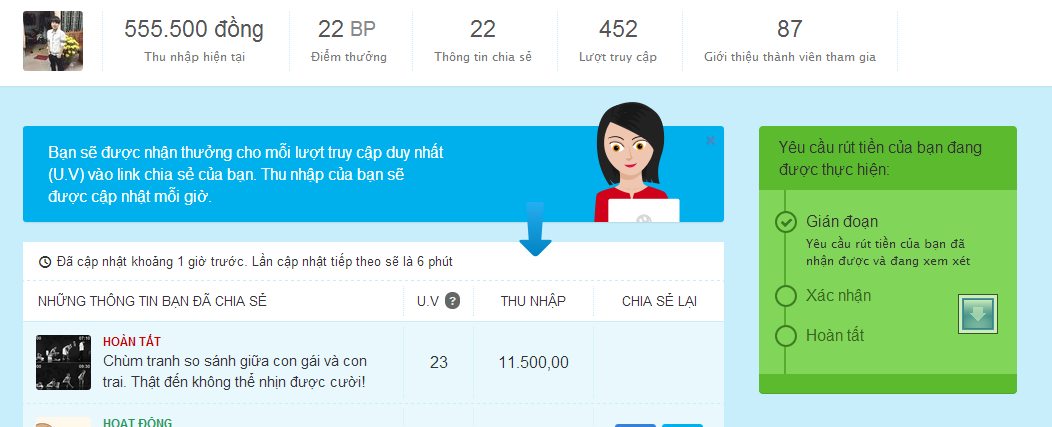Screen dimensions: 1052x427
Task: Click the 555.500 đồng current income stat
Action: (194, 41)
